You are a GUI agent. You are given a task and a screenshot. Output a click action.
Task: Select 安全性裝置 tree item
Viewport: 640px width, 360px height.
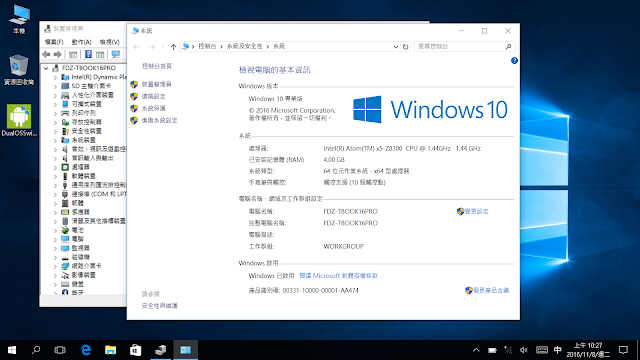tap(86, 131)
